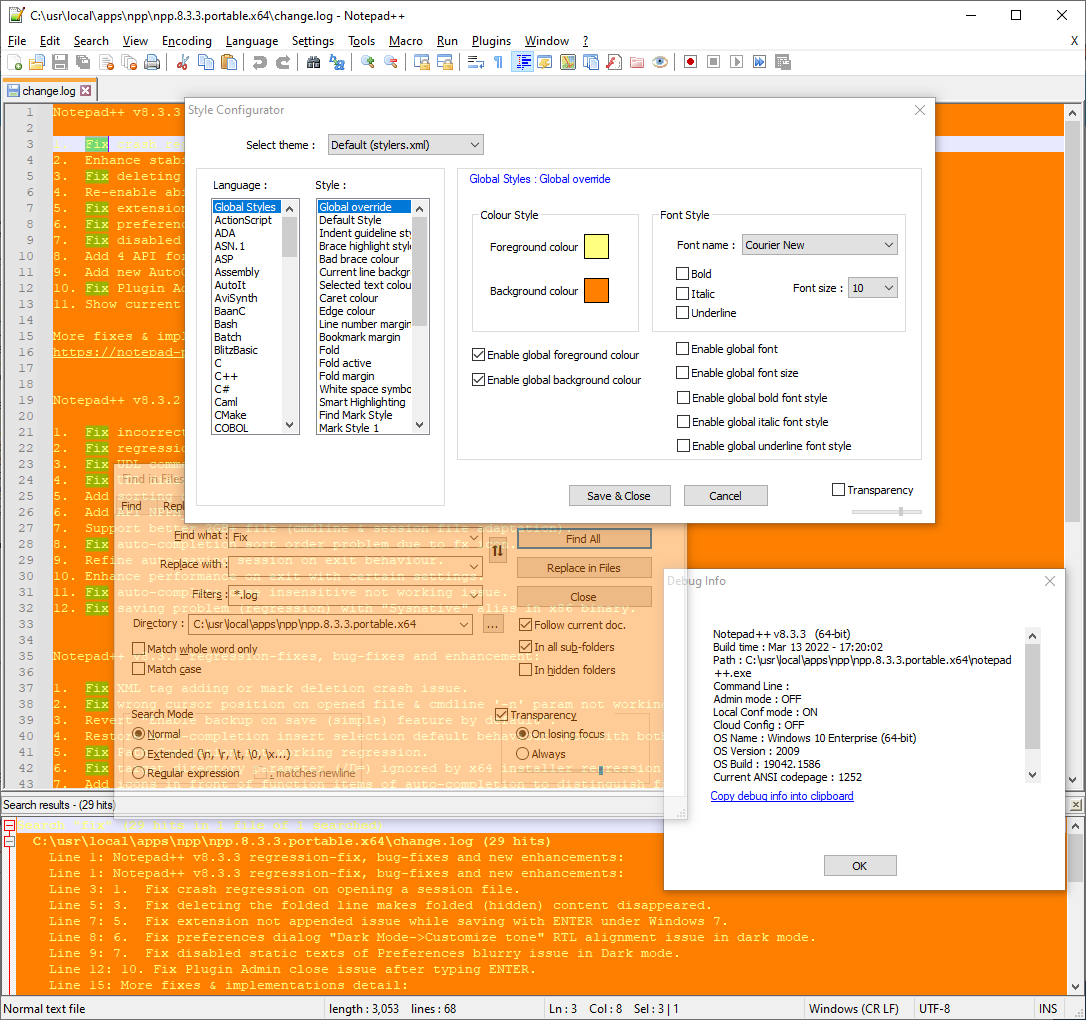Screen dimensions: 1086x1020
Task: Expand the Replace with dropdown
Action: pos(474,566)
